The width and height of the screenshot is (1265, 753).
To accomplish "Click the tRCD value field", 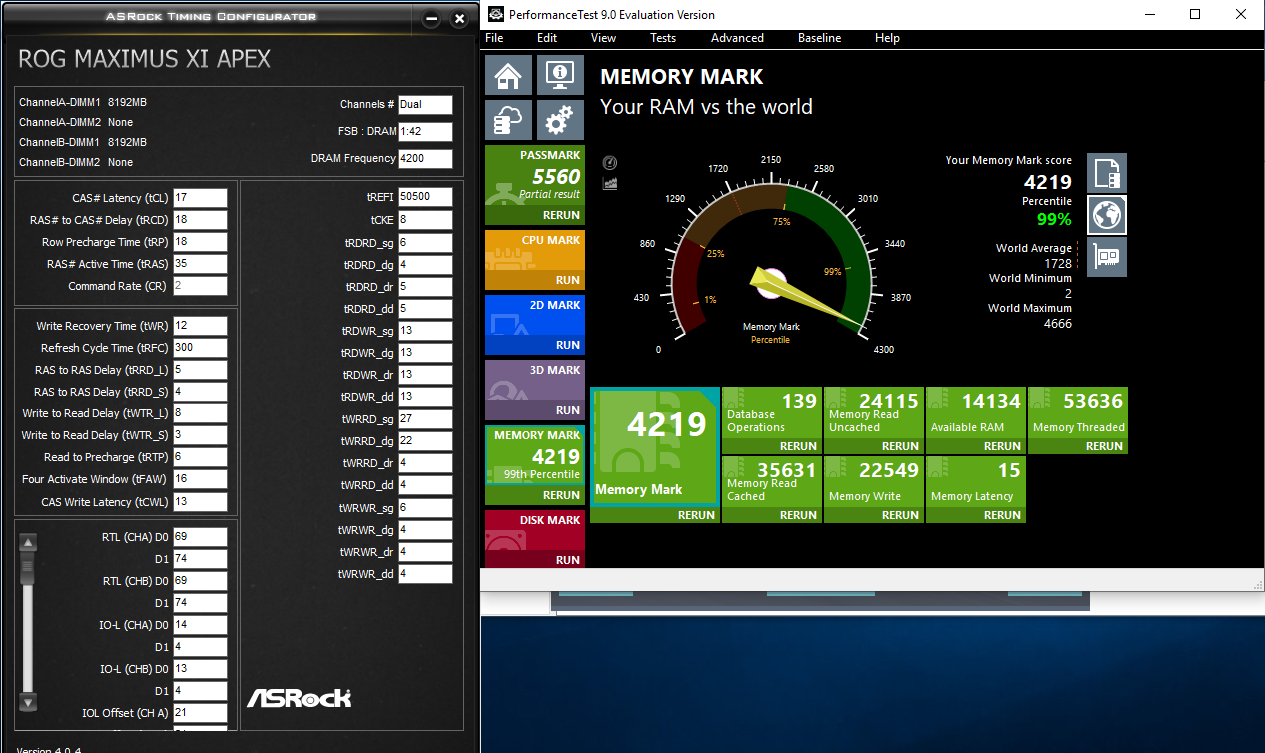I will pyautogui.click(x=200, y=220).
